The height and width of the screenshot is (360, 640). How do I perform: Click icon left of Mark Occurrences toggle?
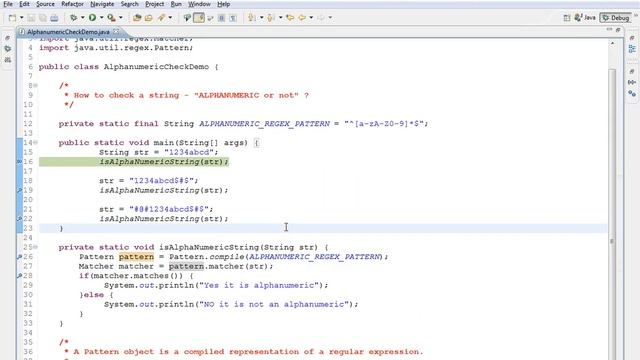click(x=187, y=18)
